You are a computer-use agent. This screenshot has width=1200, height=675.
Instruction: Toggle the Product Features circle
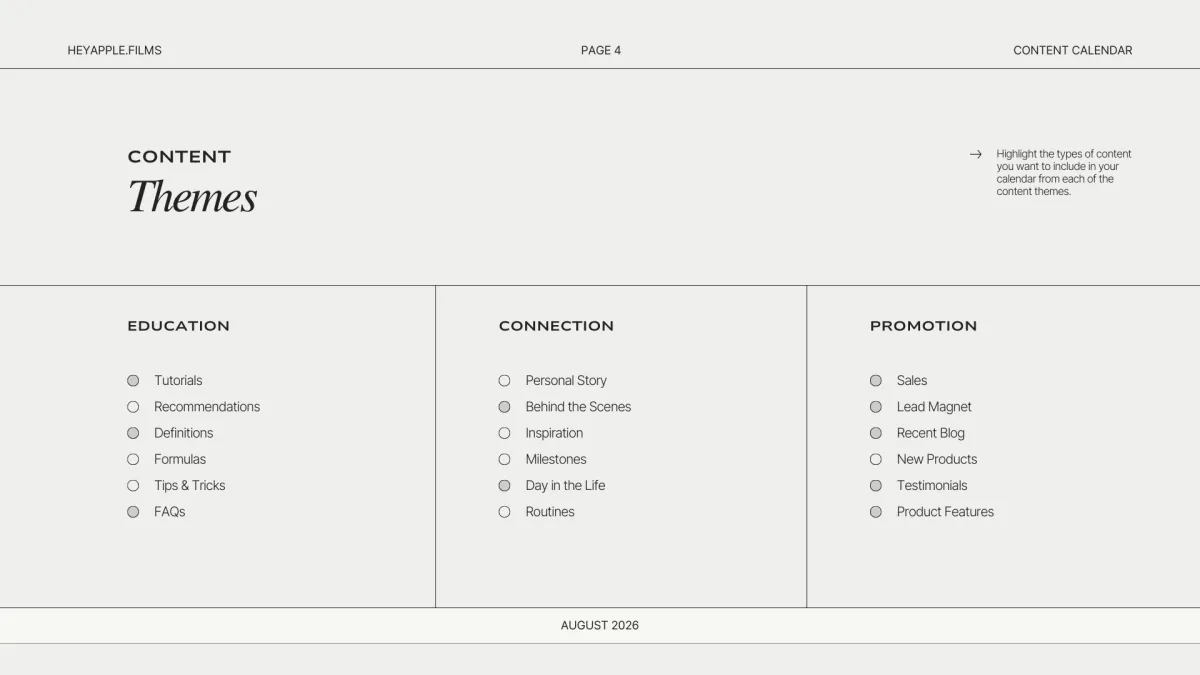(876, 512)
